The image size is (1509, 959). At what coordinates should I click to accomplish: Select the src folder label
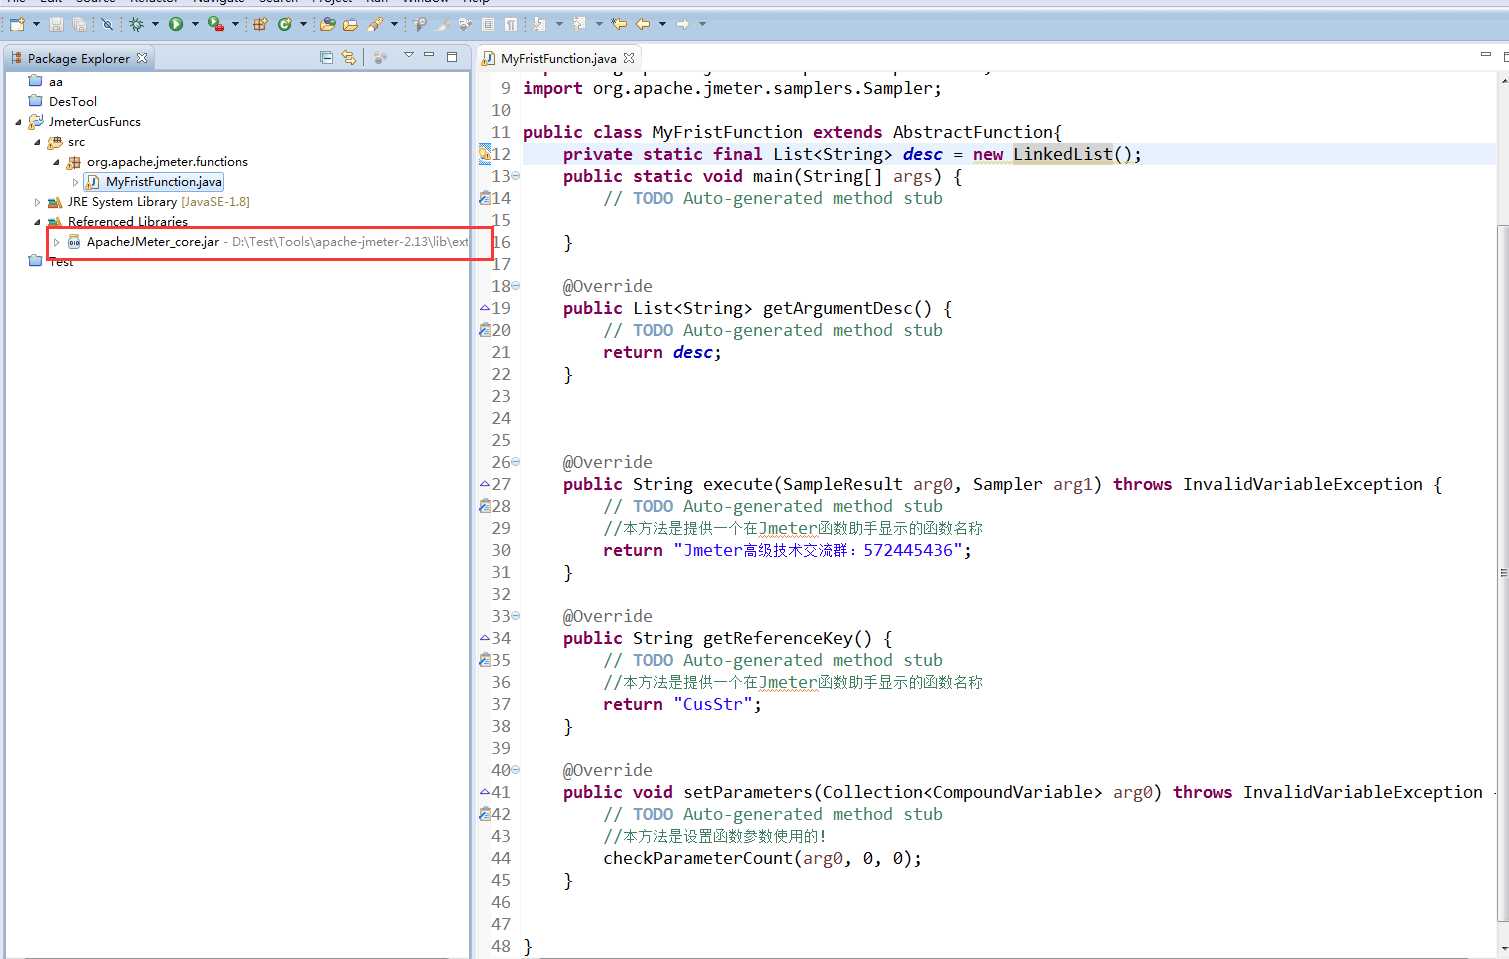76,142
